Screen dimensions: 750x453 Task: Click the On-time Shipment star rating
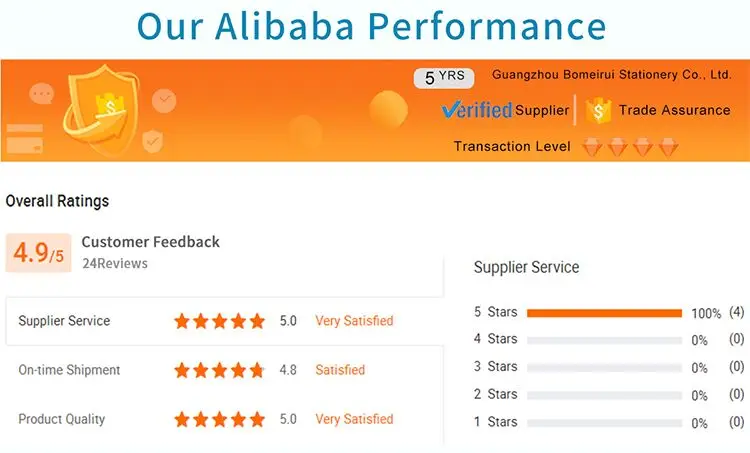point(219,370)
